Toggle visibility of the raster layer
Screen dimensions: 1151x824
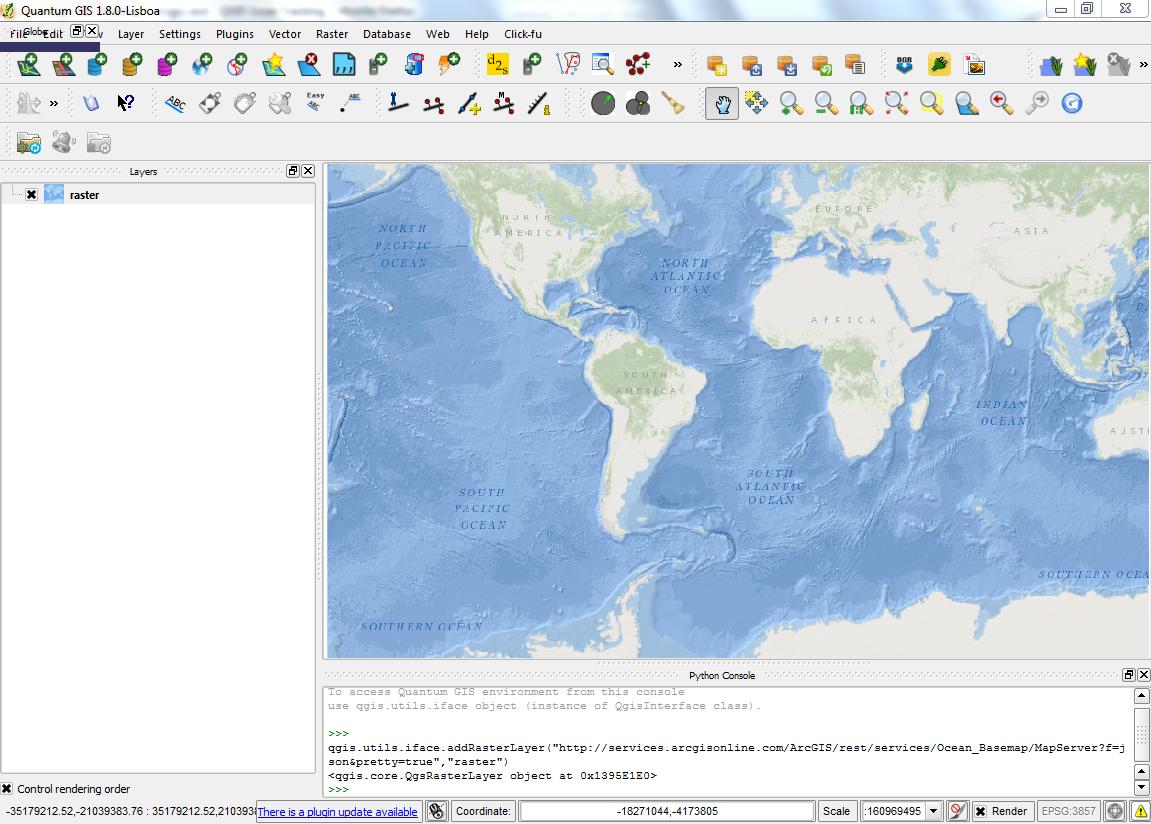tap(31, 195)
